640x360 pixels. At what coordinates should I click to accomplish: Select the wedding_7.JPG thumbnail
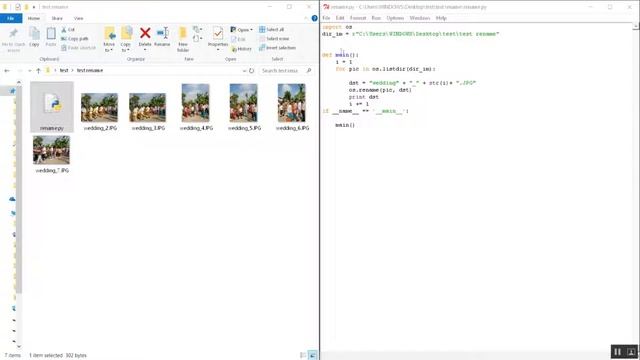point(51,150)
